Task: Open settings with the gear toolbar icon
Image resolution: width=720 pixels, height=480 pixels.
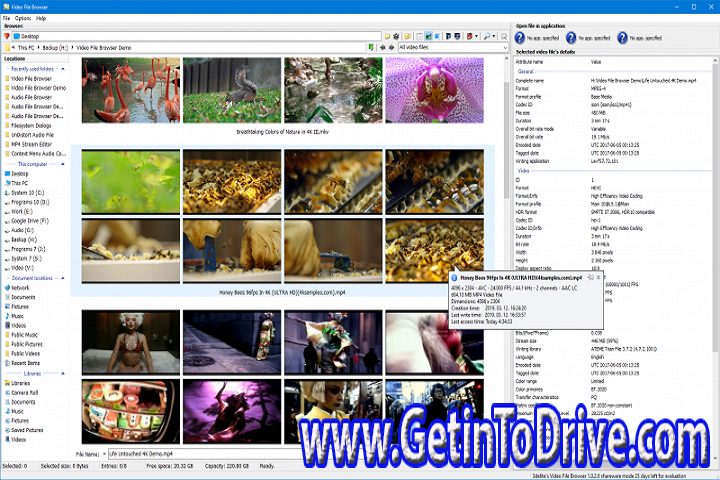Action: (396, 36)
